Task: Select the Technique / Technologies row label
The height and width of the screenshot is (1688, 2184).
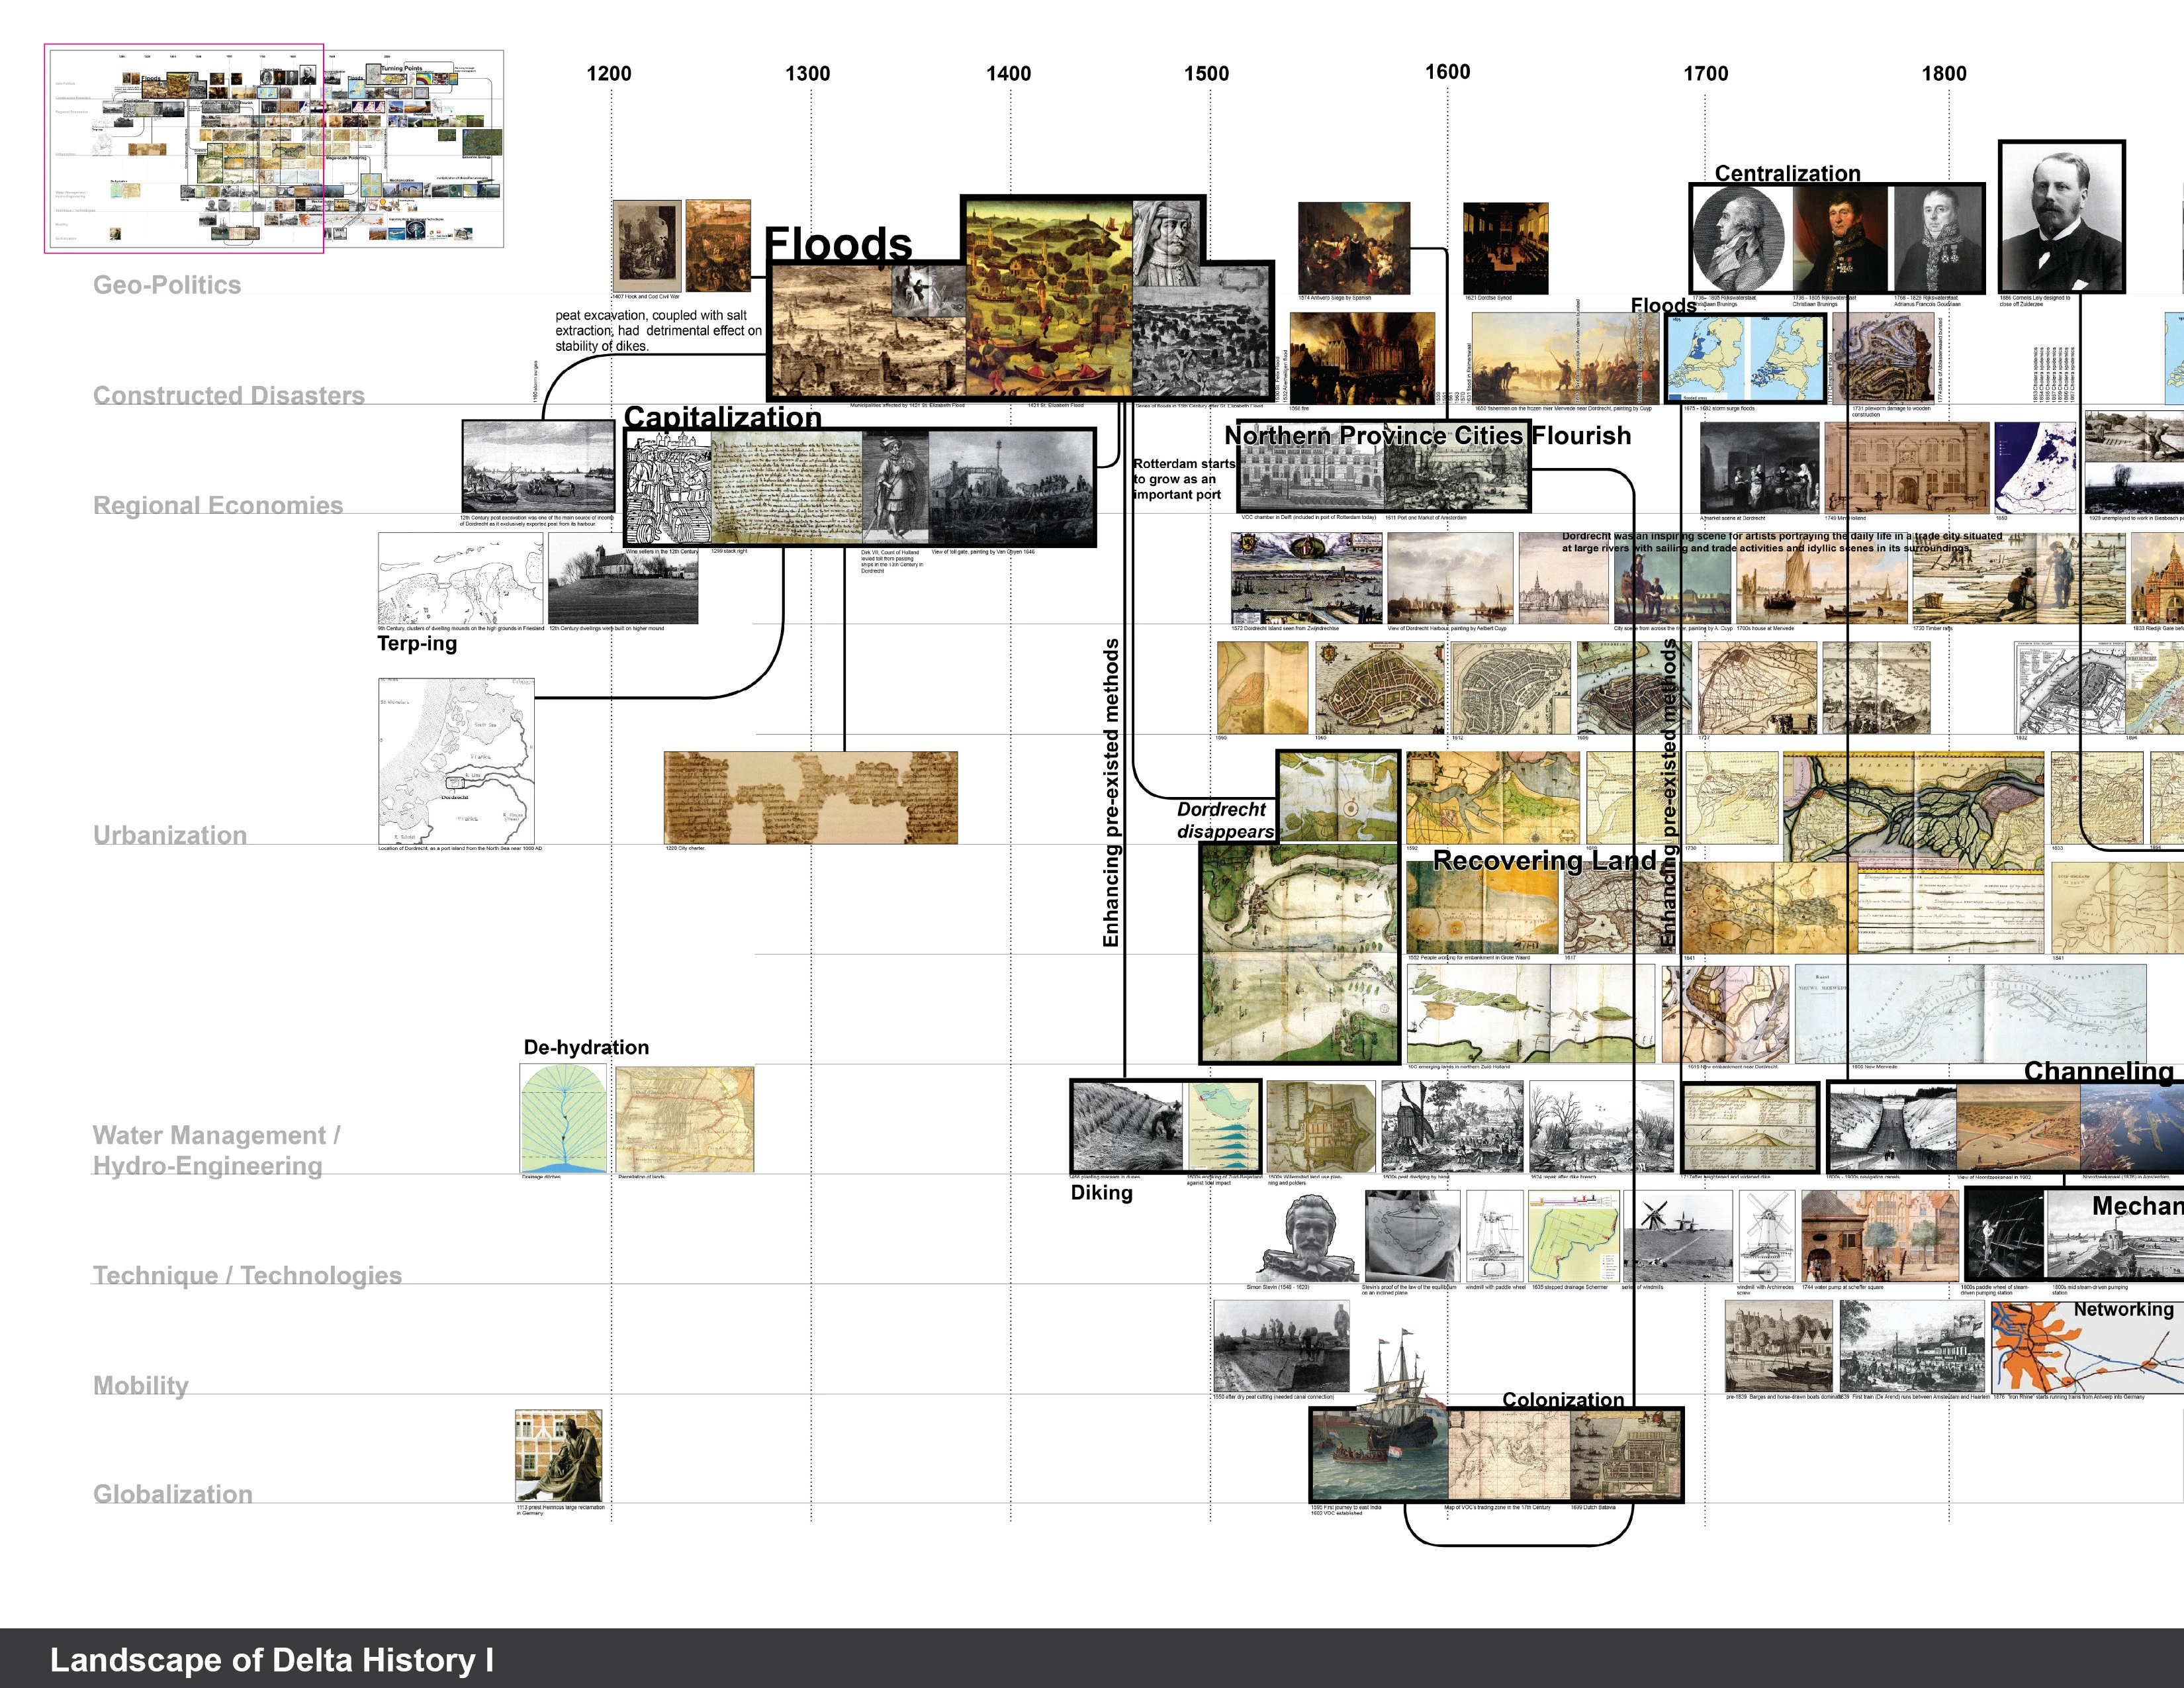Action: (247, 1275)
